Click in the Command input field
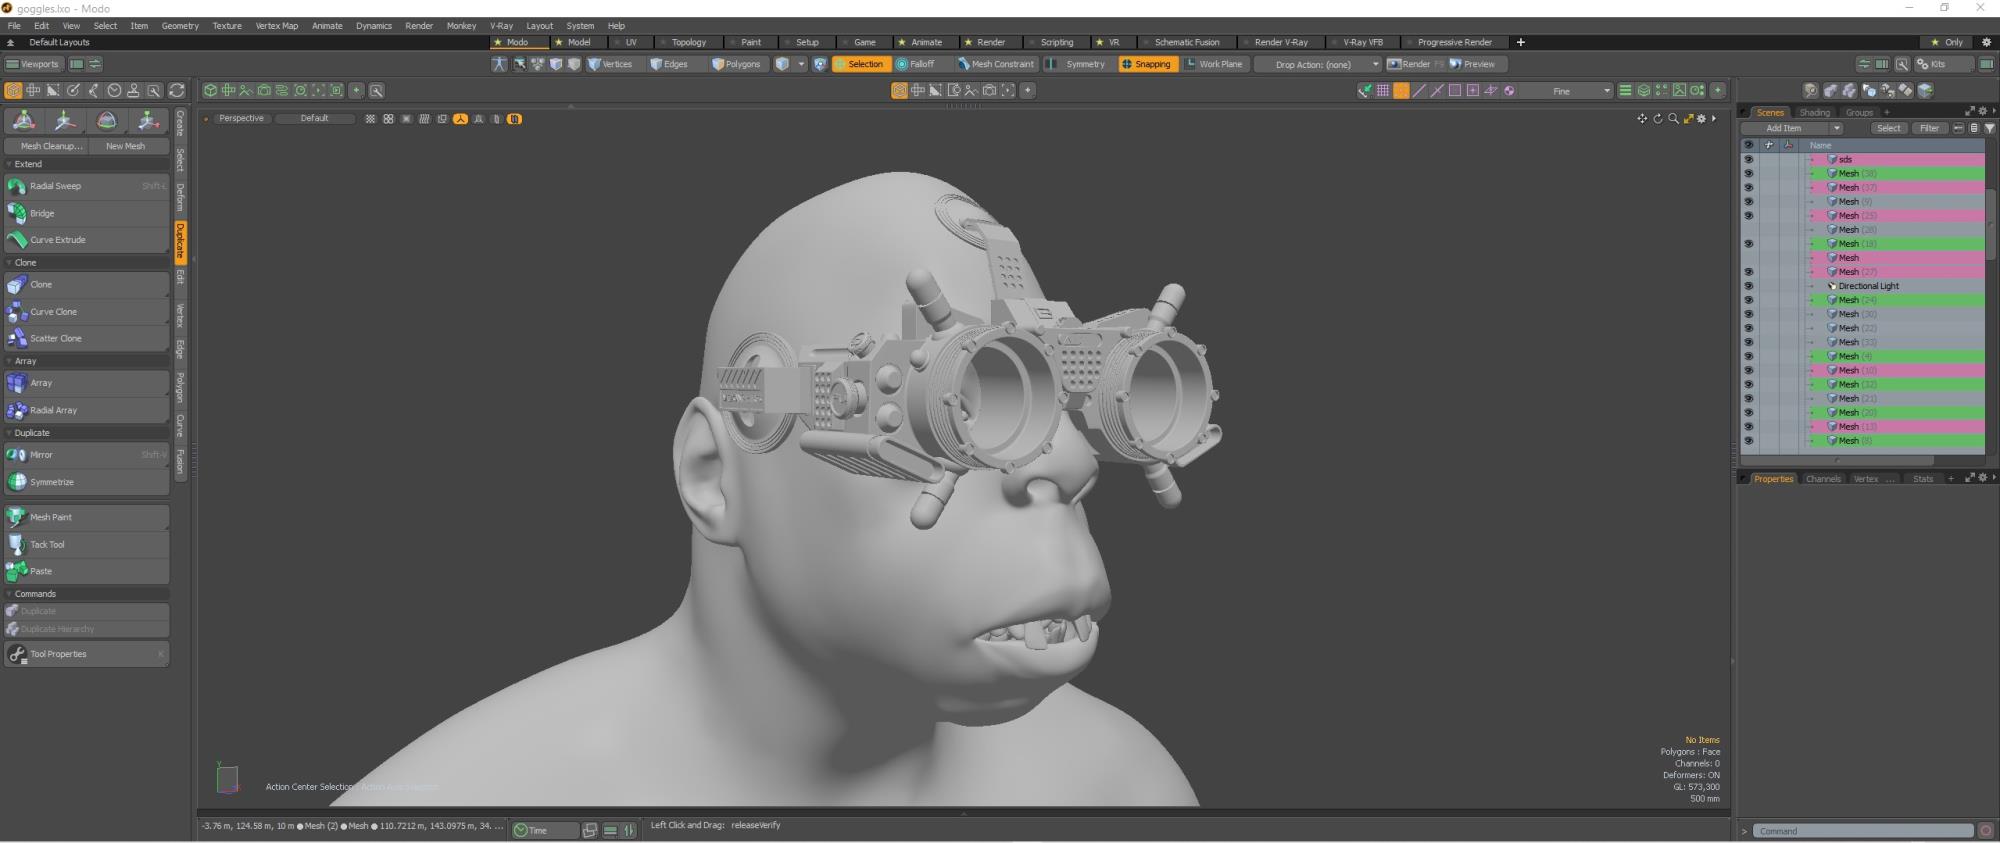 pos(1864,831)
